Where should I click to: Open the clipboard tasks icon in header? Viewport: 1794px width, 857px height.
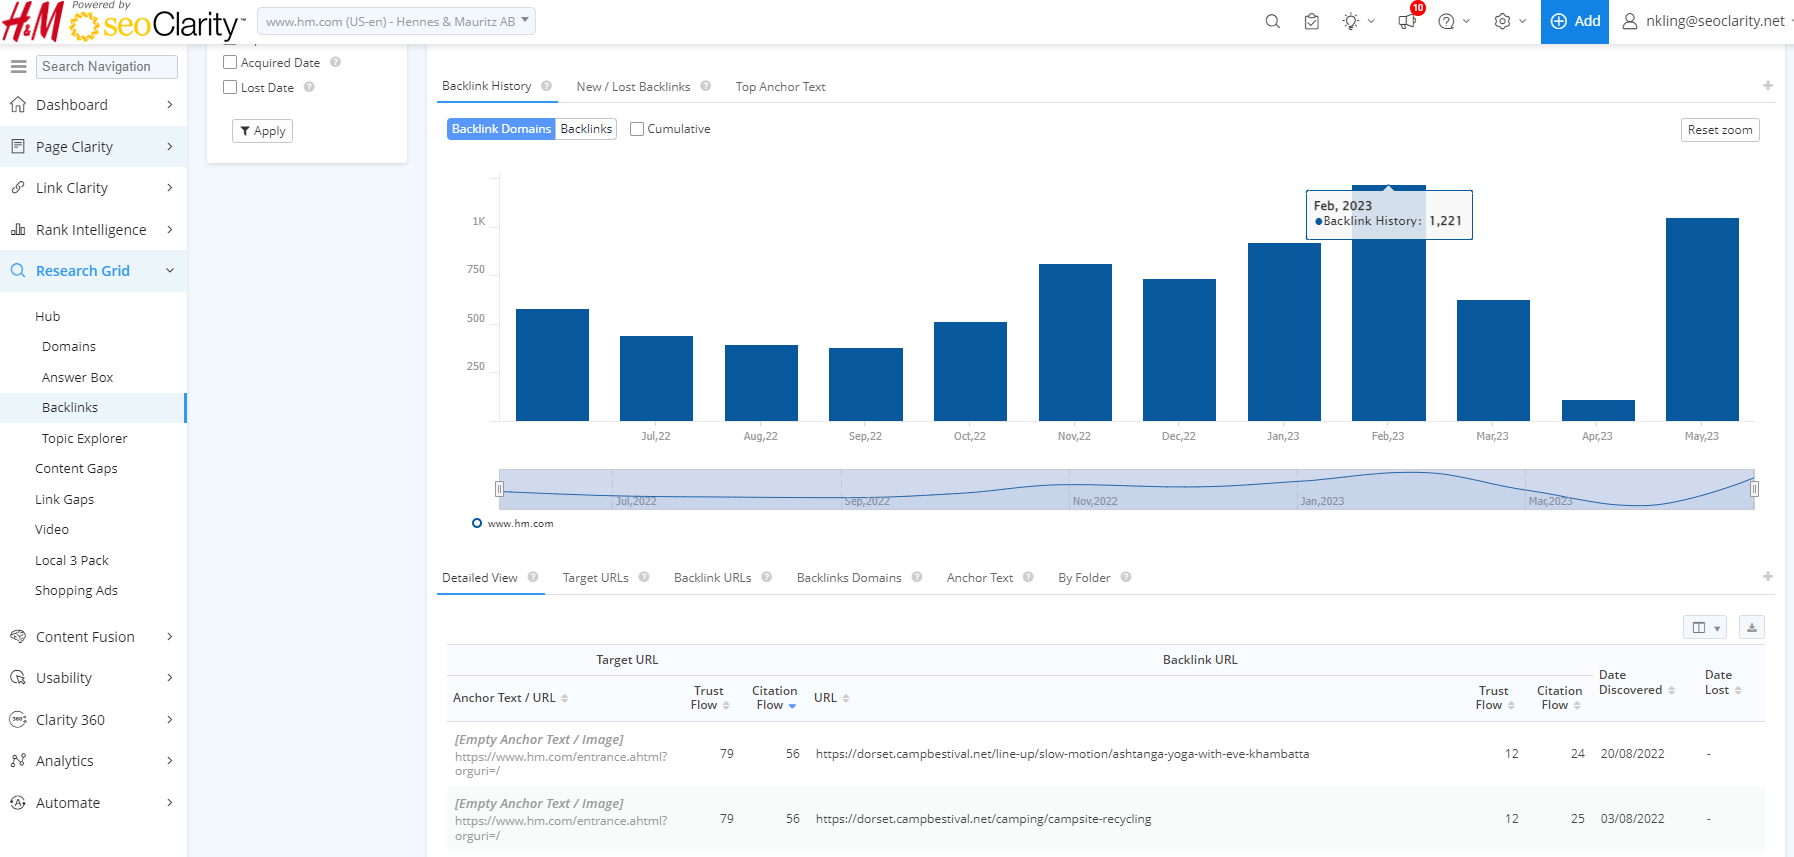pyautogui.click(x=1311, y=21)
